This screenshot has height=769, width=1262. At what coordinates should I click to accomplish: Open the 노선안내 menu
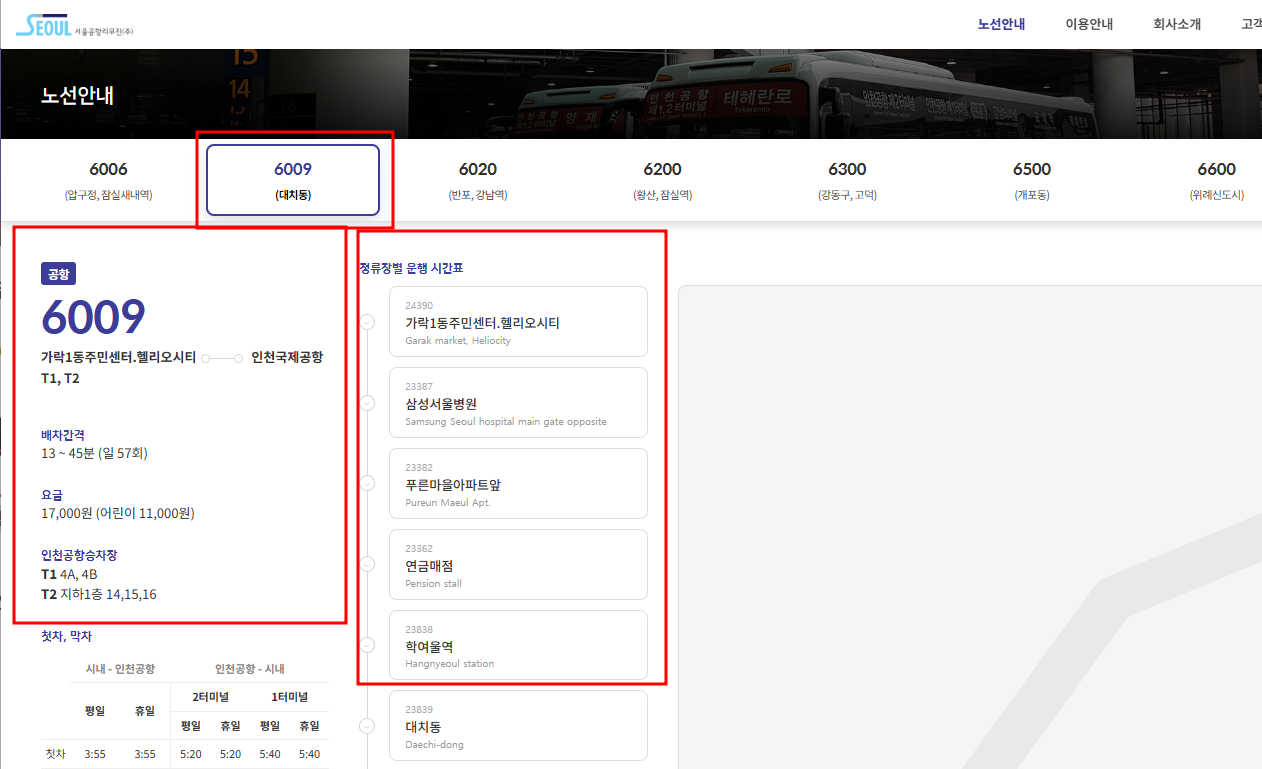pos(1001,25)
